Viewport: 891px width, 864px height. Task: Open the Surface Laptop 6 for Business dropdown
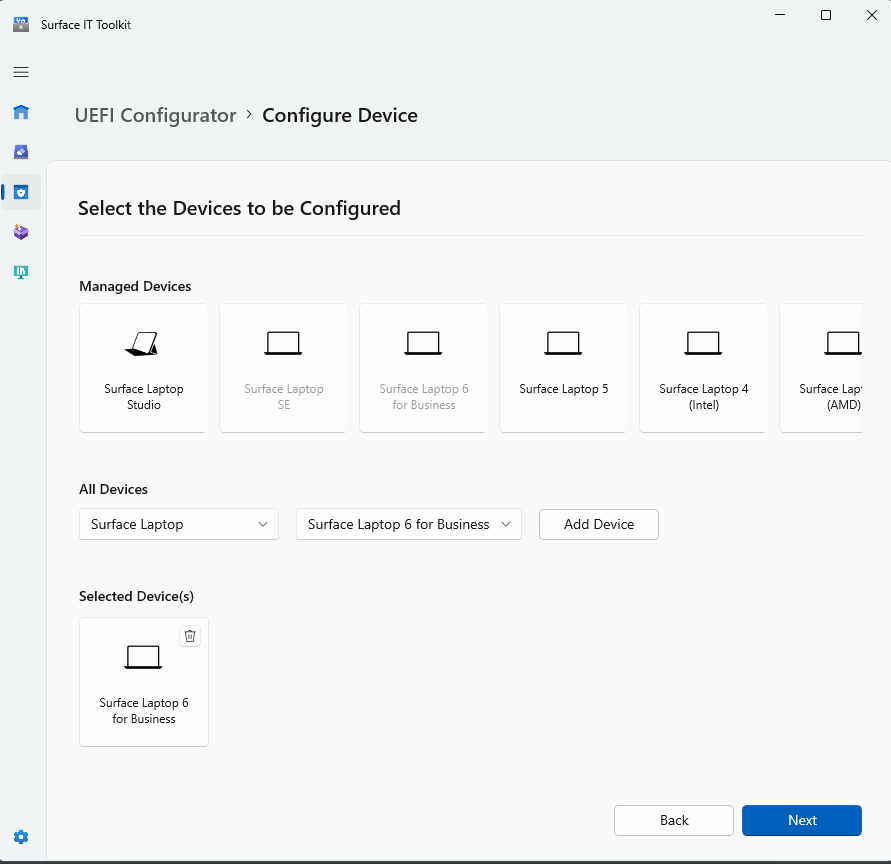point(408,524)
